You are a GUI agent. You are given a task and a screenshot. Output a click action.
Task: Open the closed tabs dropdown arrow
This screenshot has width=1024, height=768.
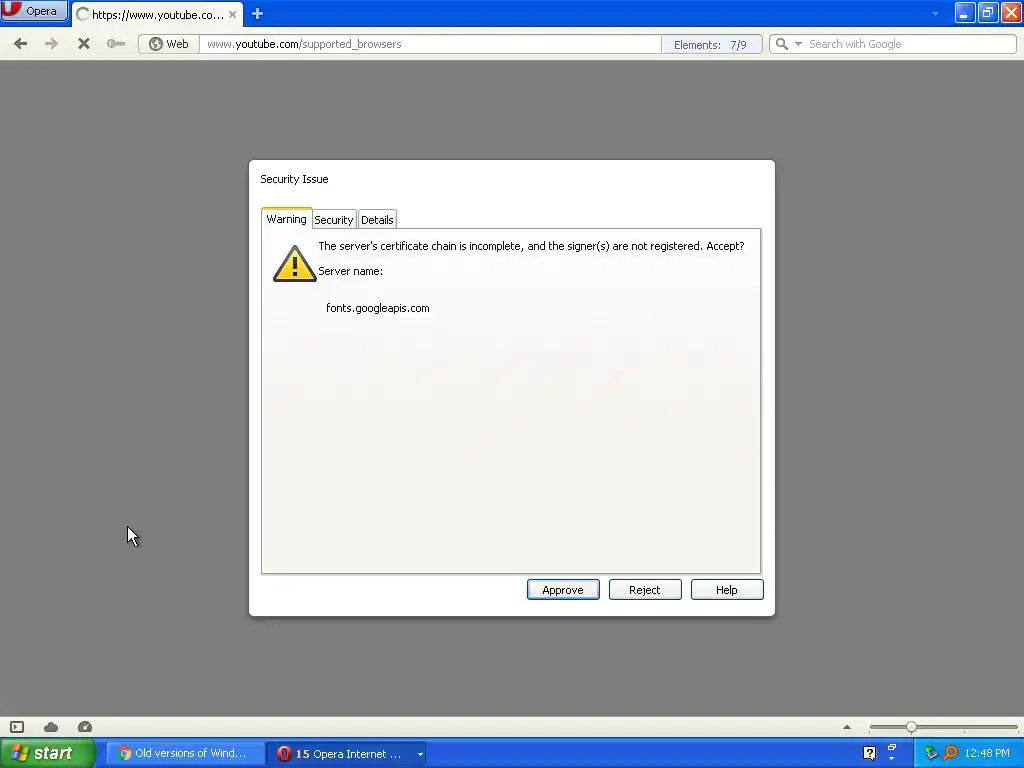[x=935, y=13]
